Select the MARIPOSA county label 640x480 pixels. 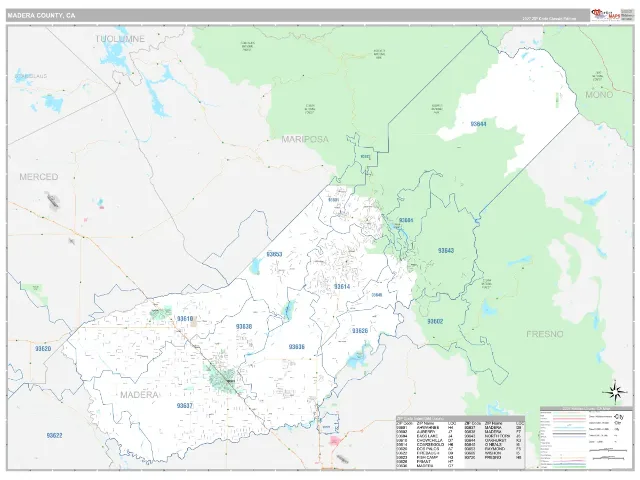(305, 139)
